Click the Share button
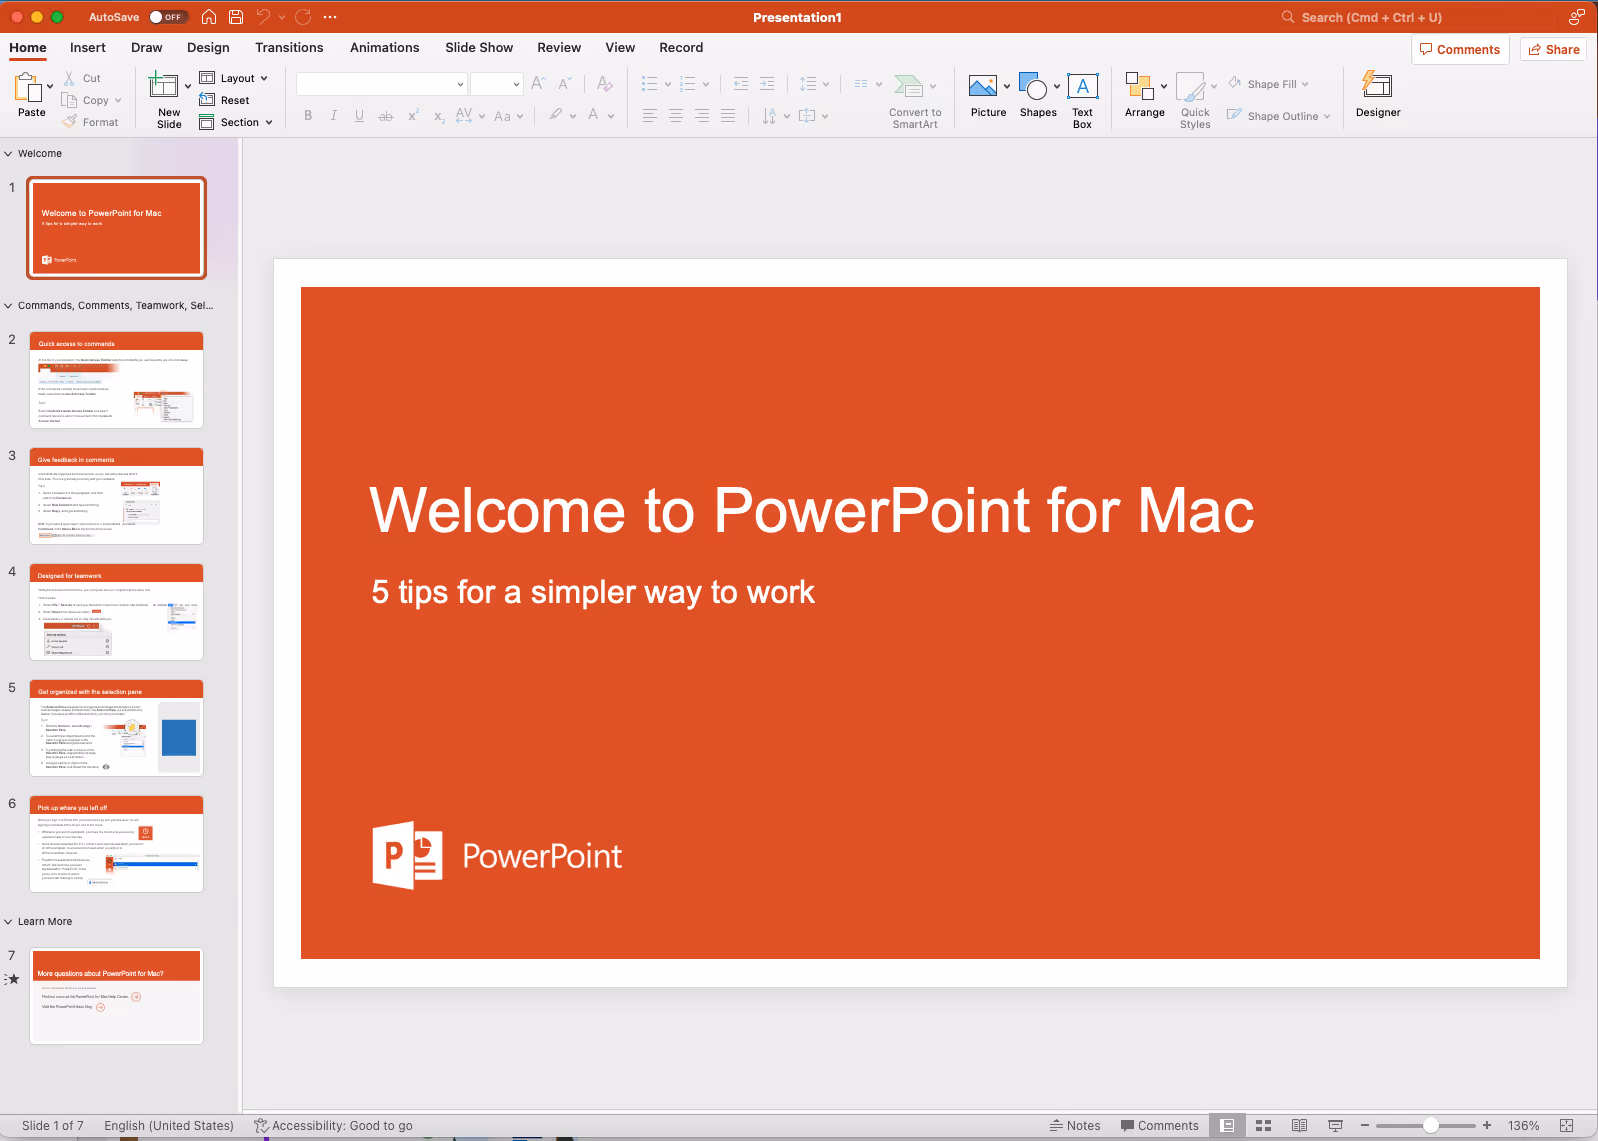The image size is (1598, 1141). pos(1553,49)
